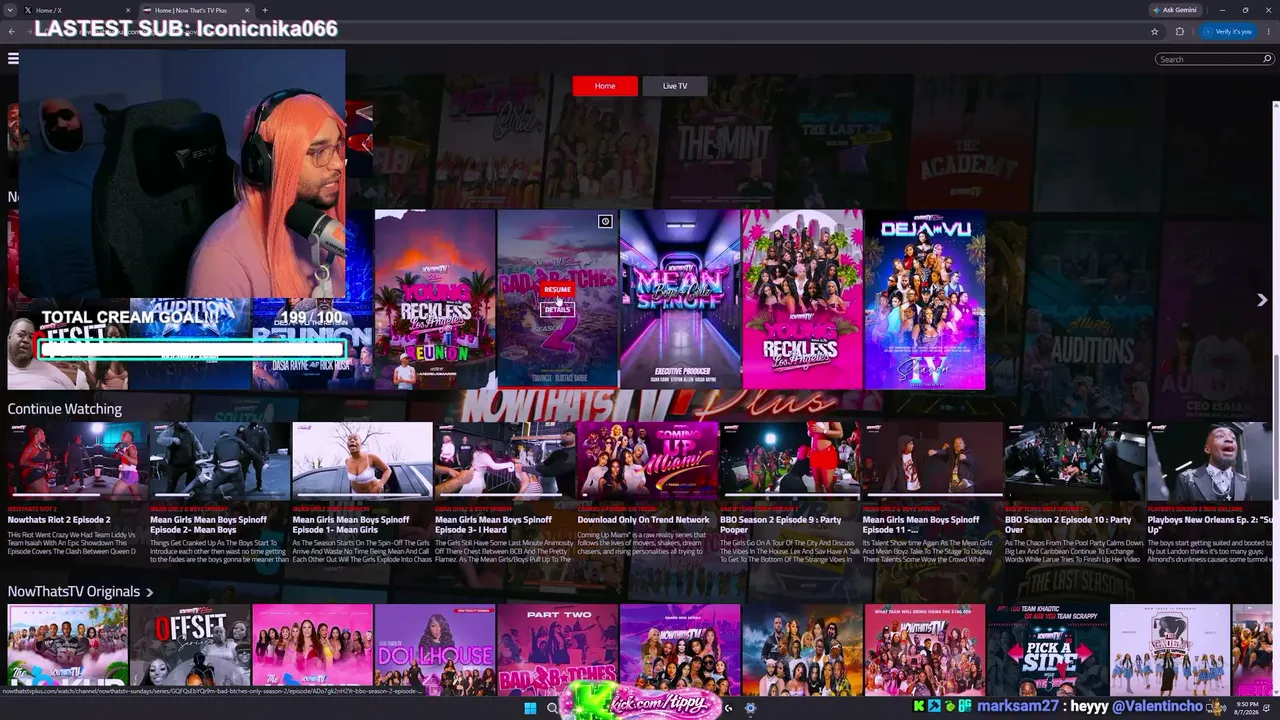
Task: Open the hamburger menu icon
Action: click(13, 58)
